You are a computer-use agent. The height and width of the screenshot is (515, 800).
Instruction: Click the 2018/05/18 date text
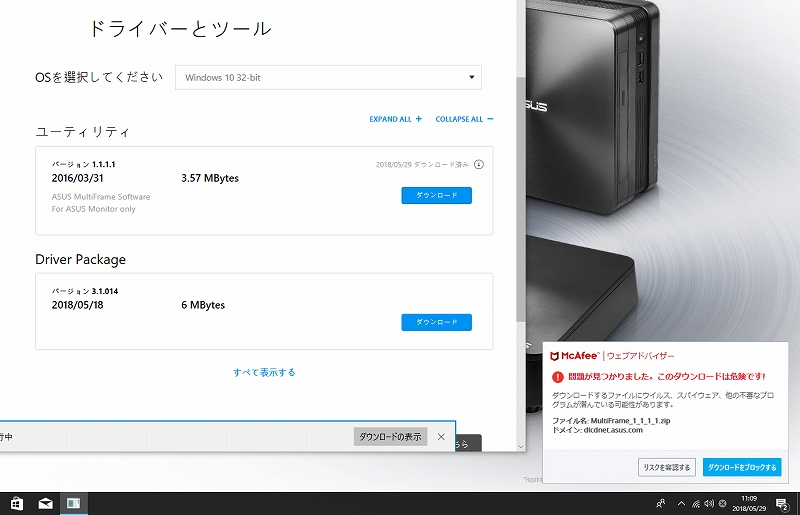click(x=78, y=305)
